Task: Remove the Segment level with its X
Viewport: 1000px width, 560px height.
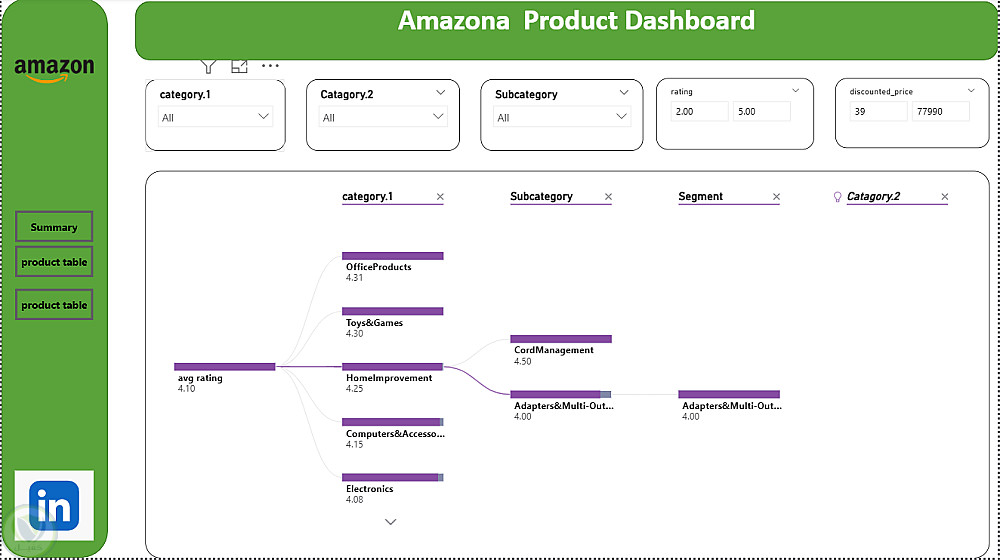Action: [776, 197]
